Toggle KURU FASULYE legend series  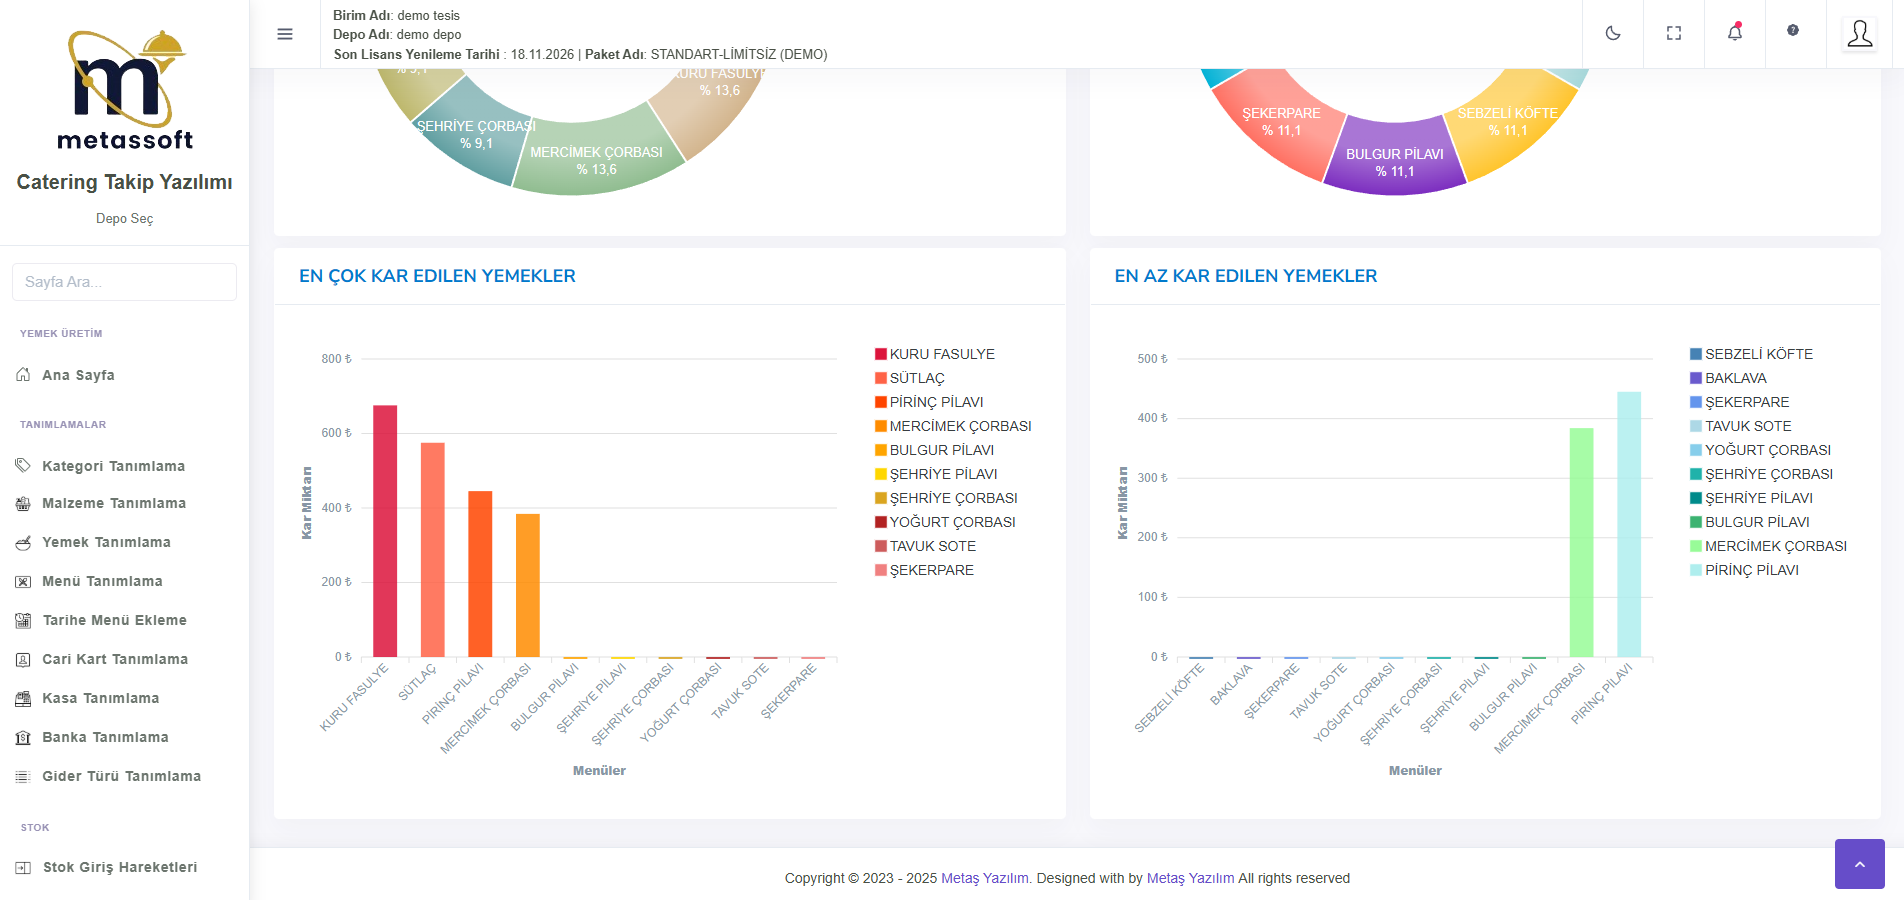pyautogui.click(x=941, y=354)
